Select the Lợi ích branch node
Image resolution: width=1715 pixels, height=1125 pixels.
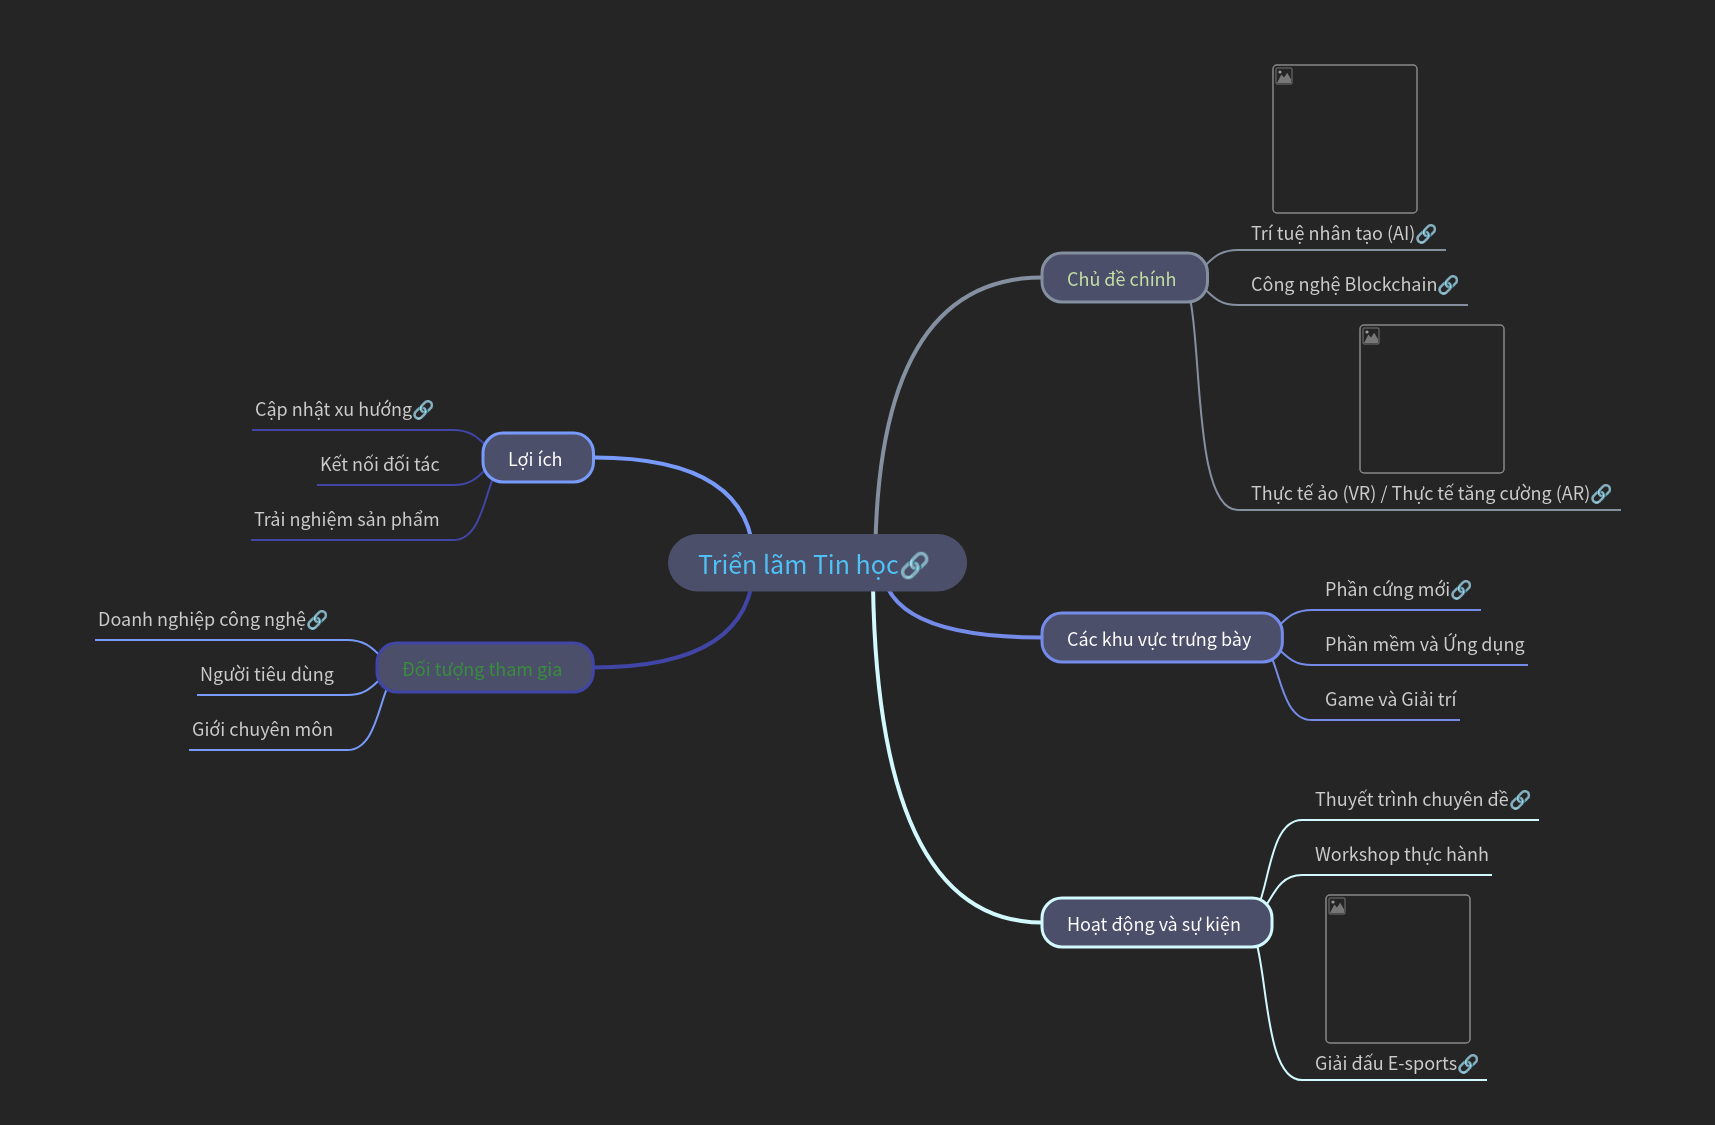tap(537, 459)
